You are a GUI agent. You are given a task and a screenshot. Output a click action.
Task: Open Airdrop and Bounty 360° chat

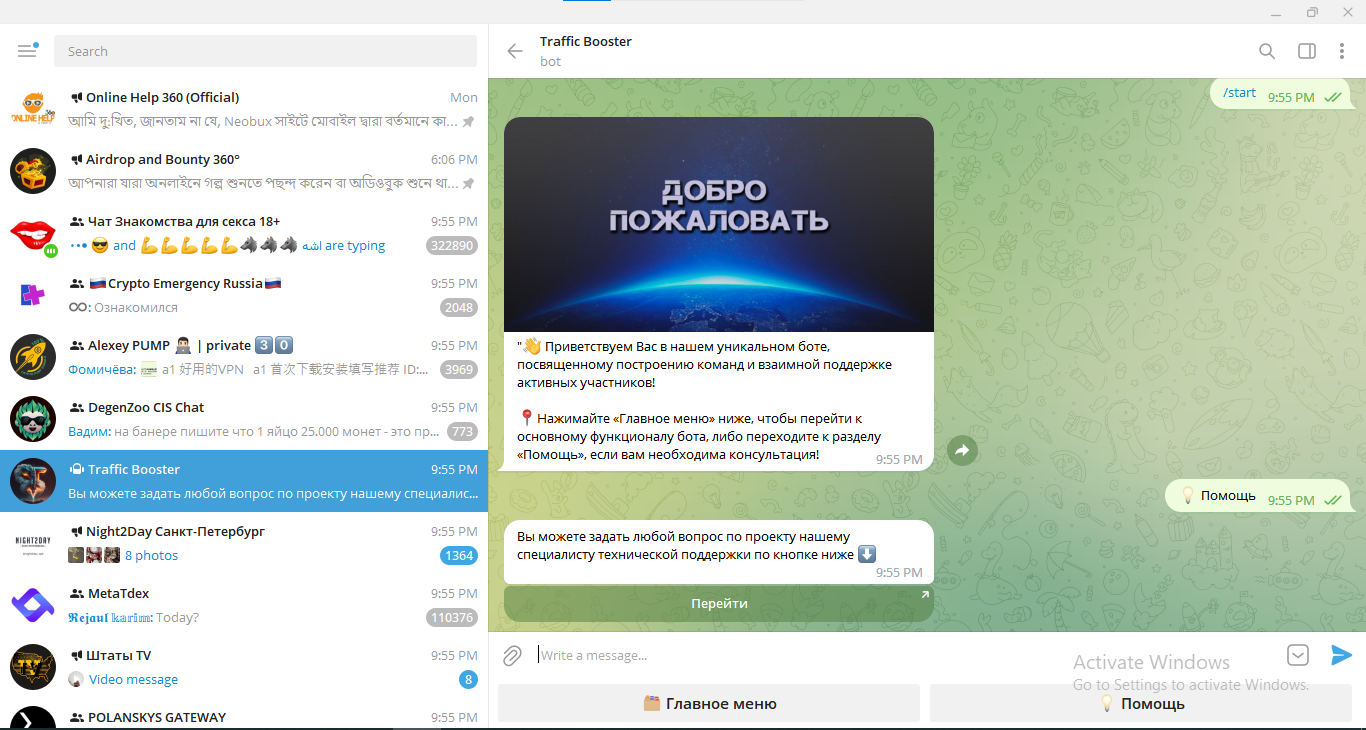(x=244, y=171)
